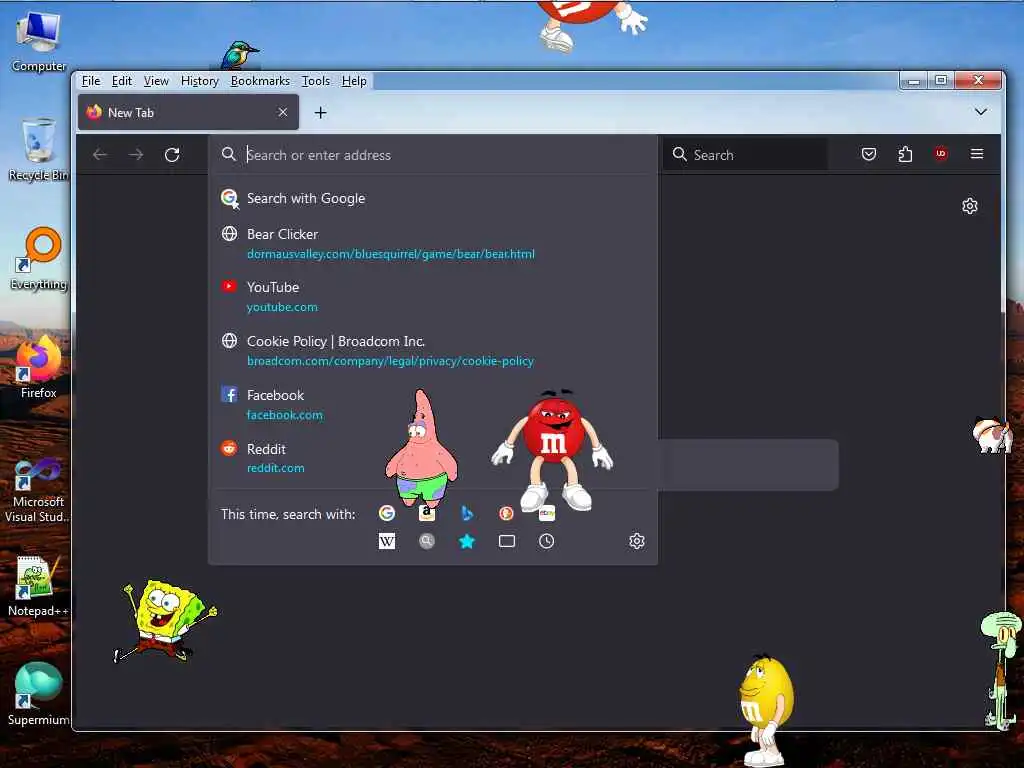Open the History menu

(200, 81)
